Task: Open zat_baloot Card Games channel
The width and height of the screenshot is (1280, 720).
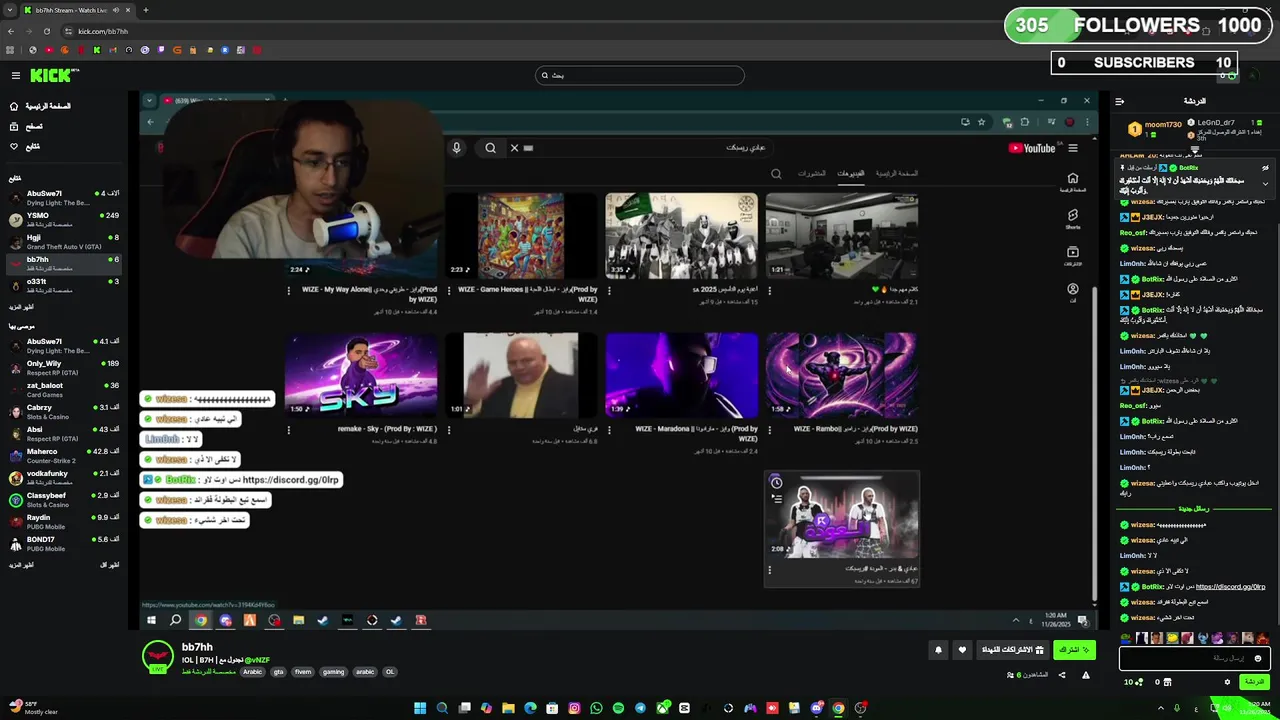Action: pyautogui.click(x=64, y=389)
